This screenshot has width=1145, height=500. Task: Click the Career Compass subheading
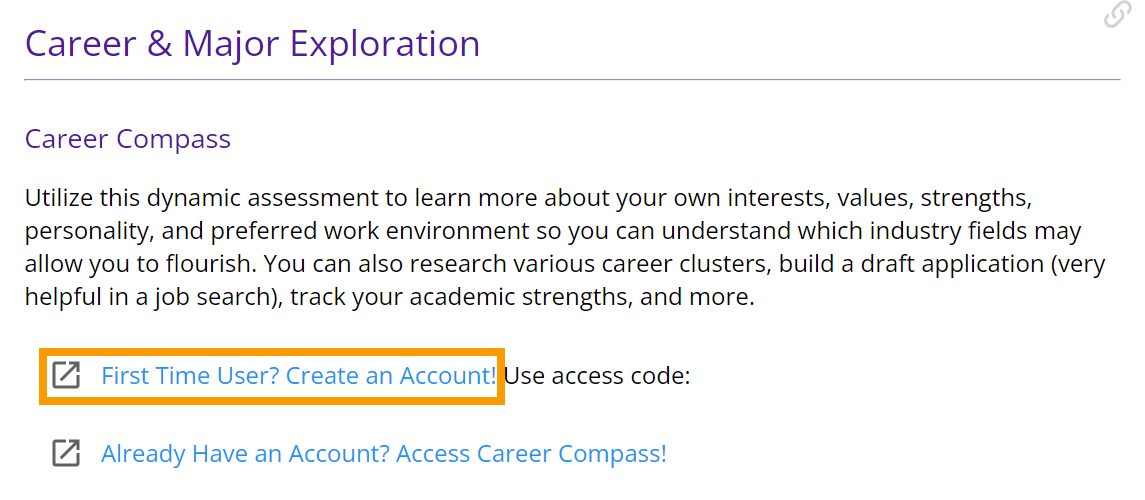(x=128, y=138)
